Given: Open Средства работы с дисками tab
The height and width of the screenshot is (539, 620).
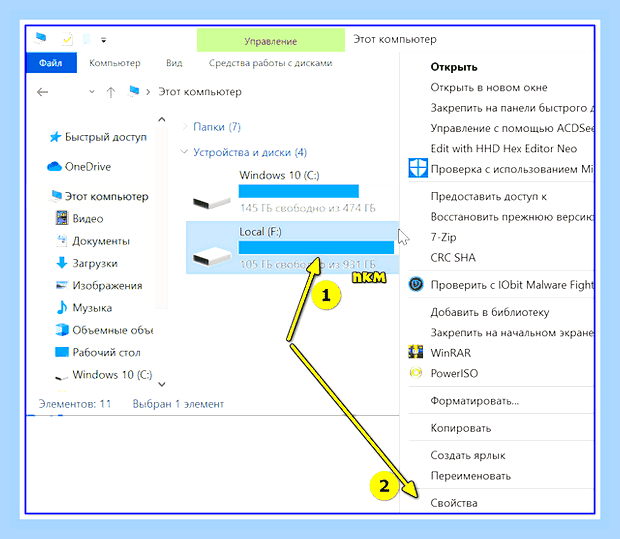Looking at the screenshot, I should [x=270, y=63].
